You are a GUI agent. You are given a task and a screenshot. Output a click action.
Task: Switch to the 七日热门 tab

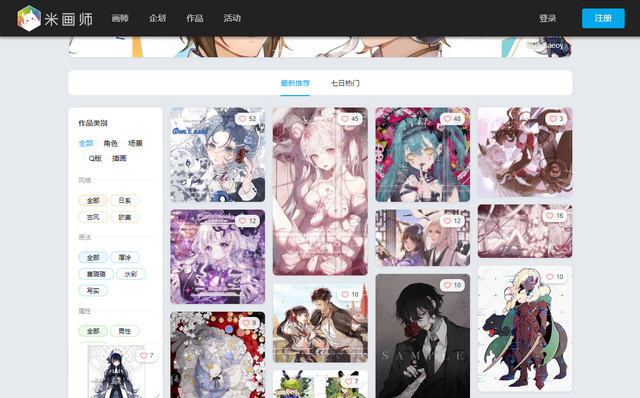(x=345, y=83)
